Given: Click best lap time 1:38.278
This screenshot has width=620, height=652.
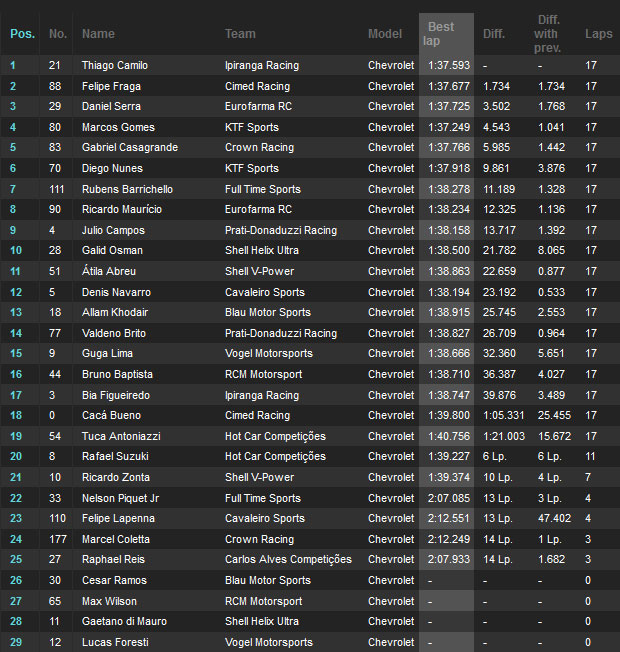Looking at the screenshot, I should [x=449, y=189].
